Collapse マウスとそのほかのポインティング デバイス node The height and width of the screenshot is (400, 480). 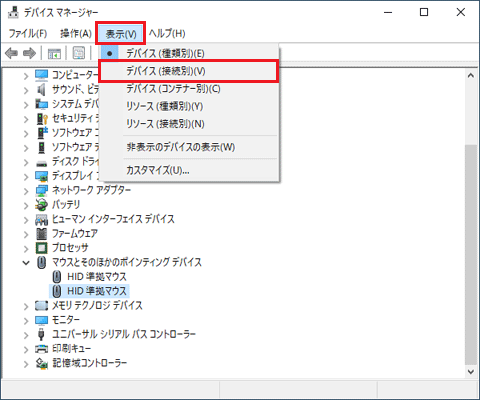[x=26, y=263]
